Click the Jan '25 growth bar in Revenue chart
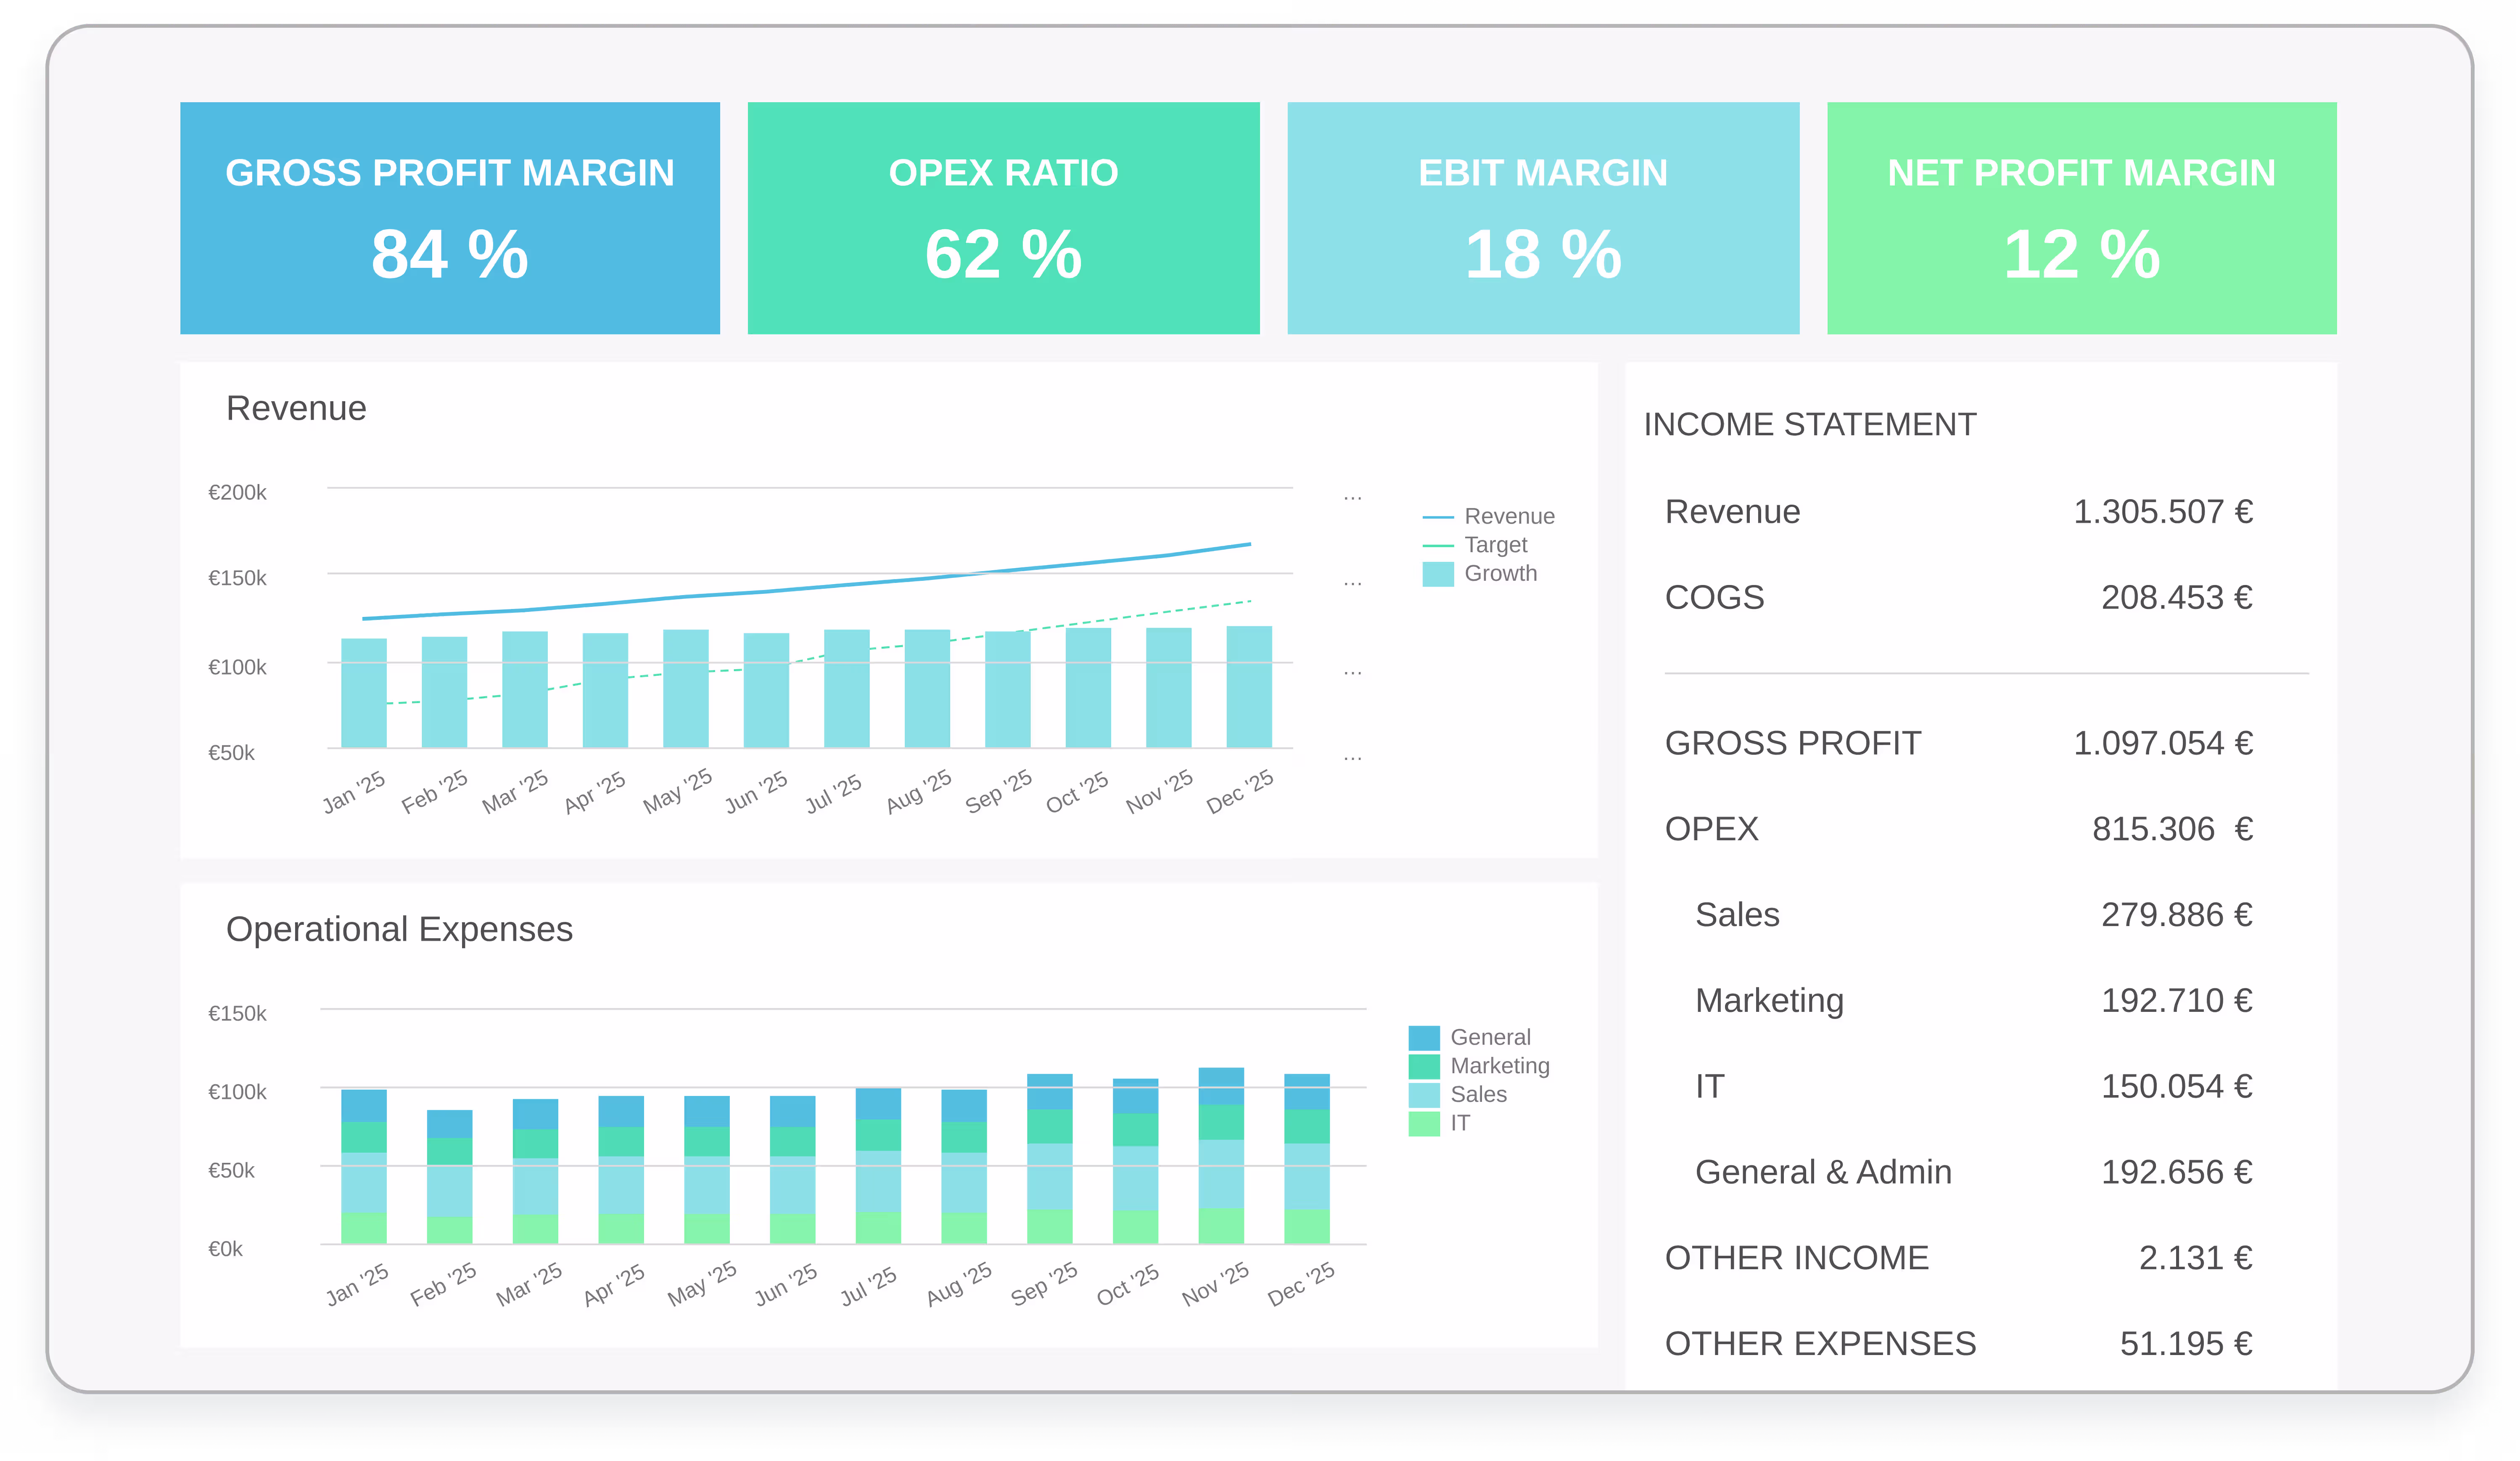Image resolution: width=2520 pixels, height=1461 pixels. (364, 693)
